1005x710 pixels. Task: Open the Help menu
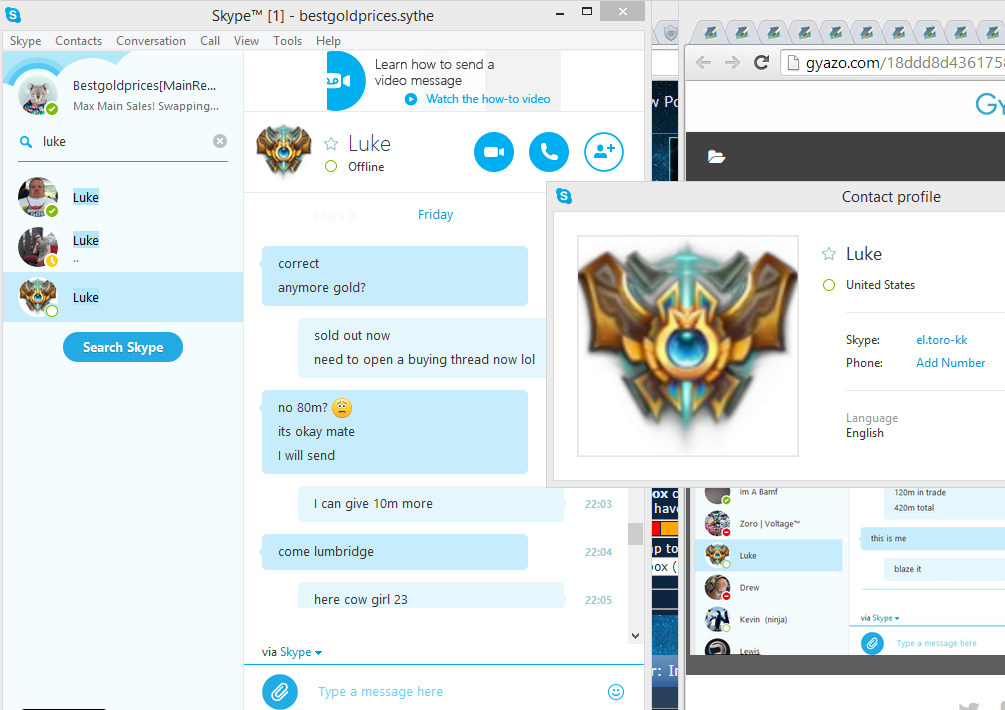328,40
